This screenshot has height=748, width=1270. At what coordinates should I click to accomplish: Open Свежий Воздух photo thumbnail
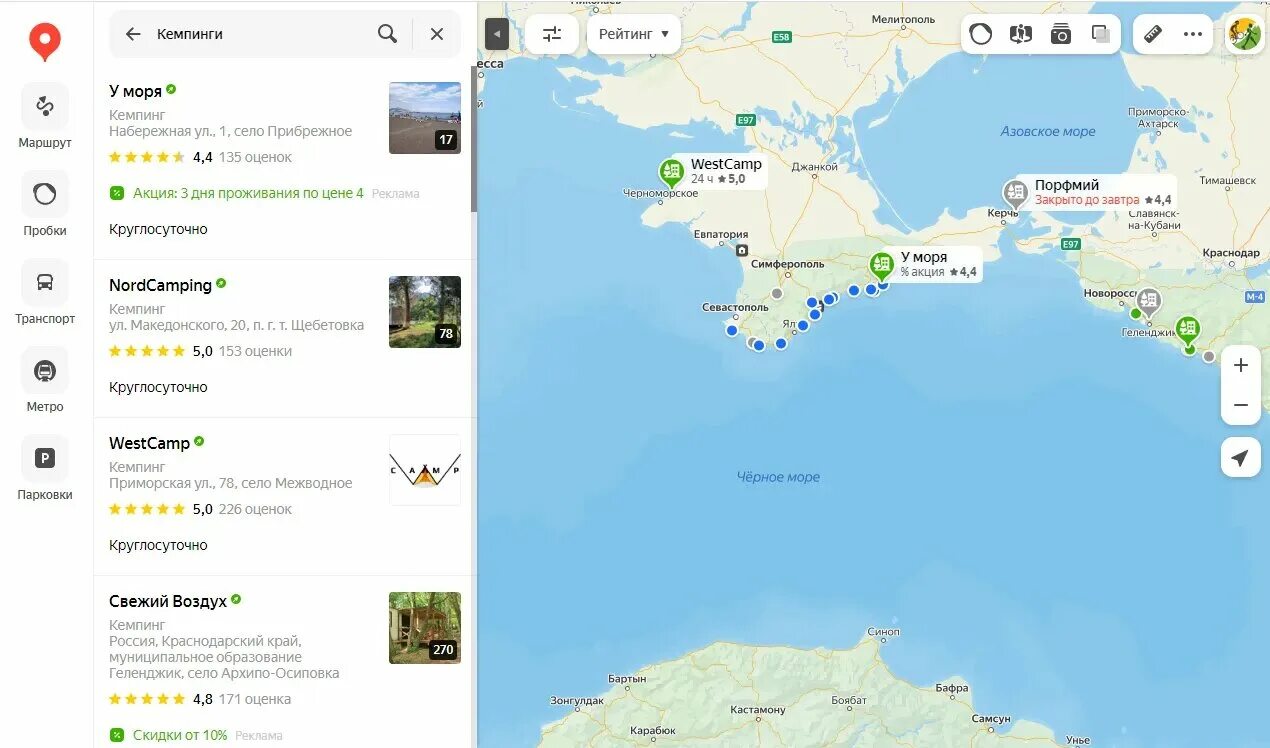tap(425, 628)
